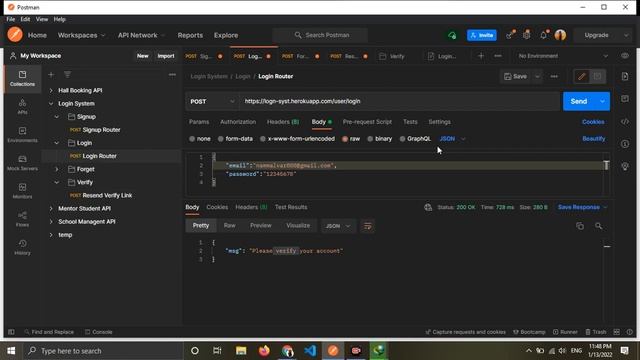Open the Tests request tab
This screenshot has width=640, height=360.
pyautogui.click(x=410, y=122)
